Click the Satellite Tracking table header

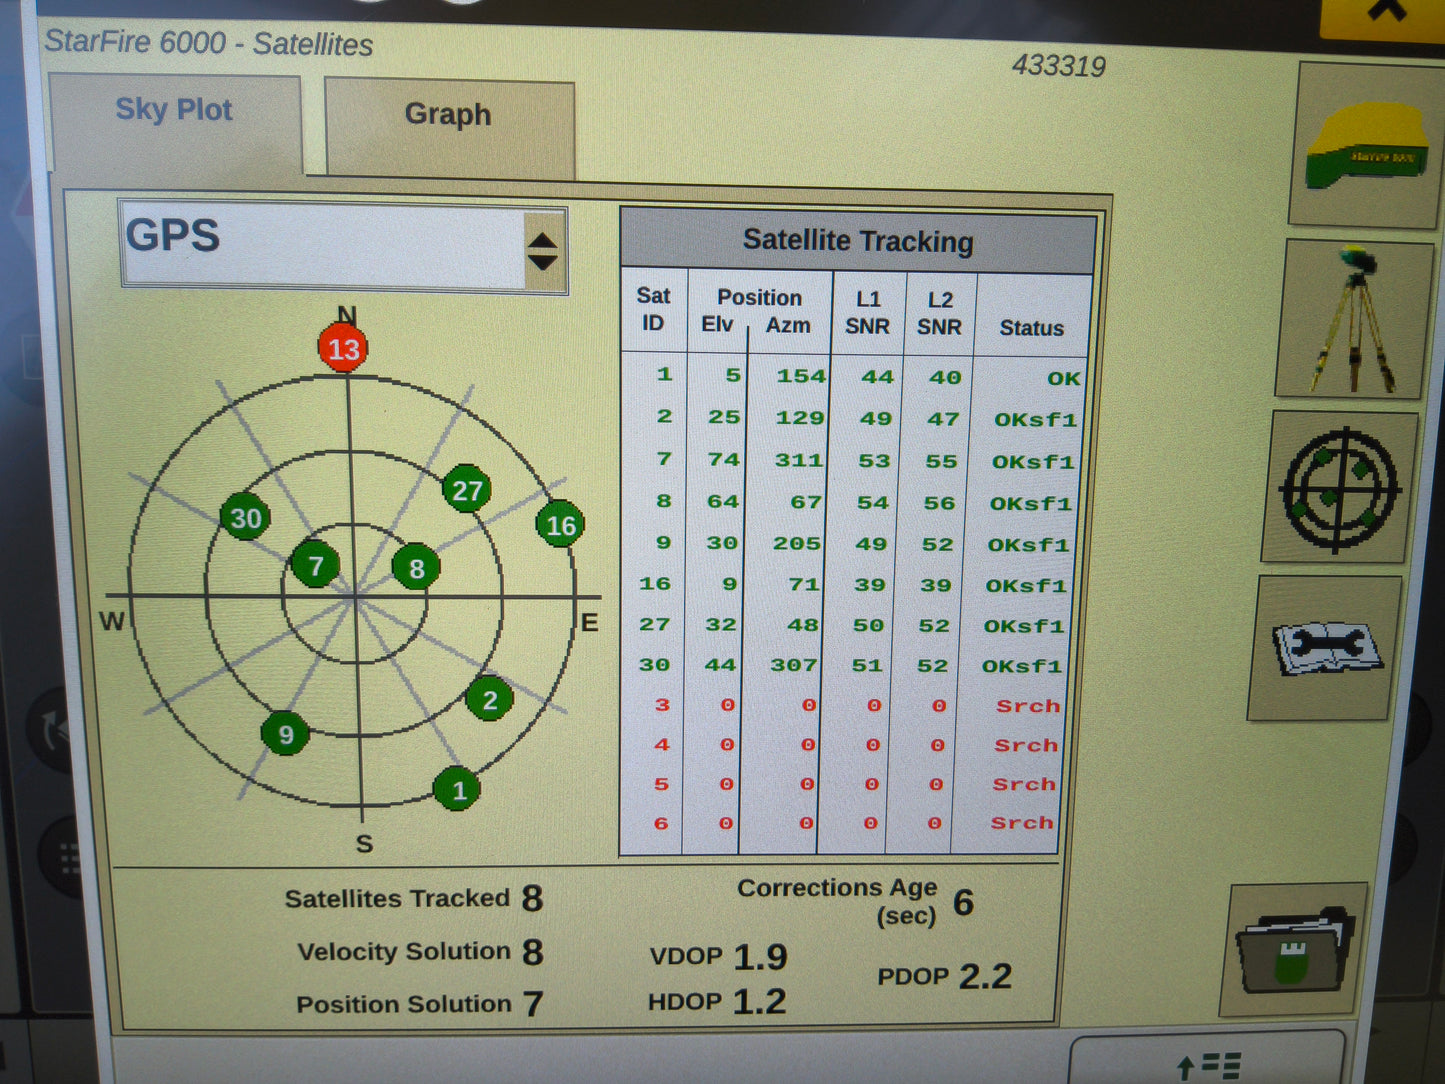pos(858,241)
